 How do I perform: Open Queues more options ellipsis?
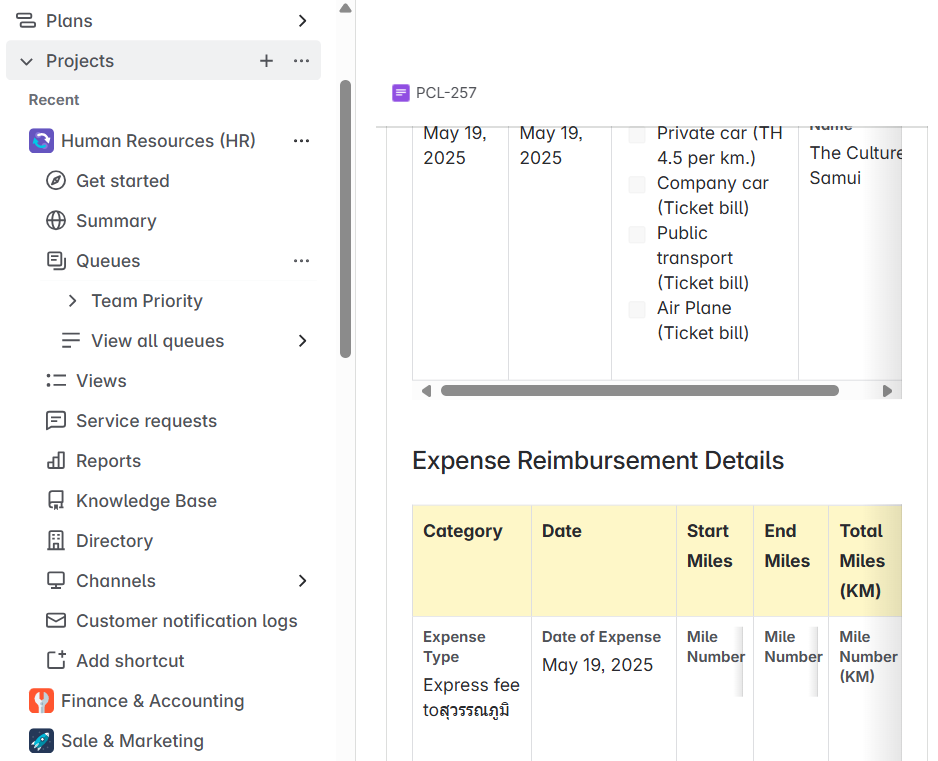point(302,260)
